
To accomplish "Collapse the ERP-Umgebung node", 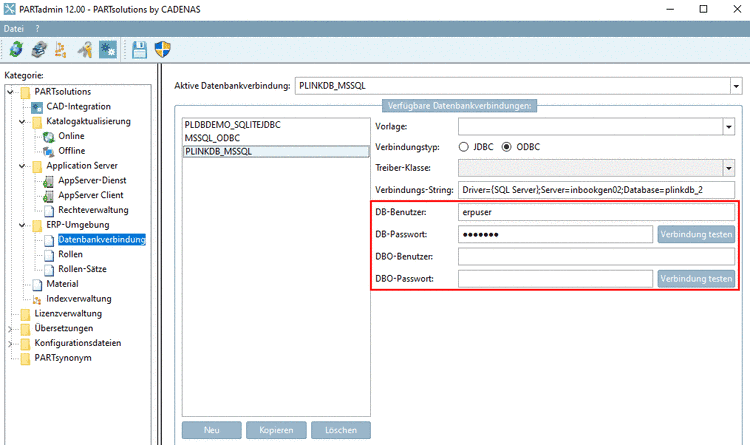I will (22, 225).
